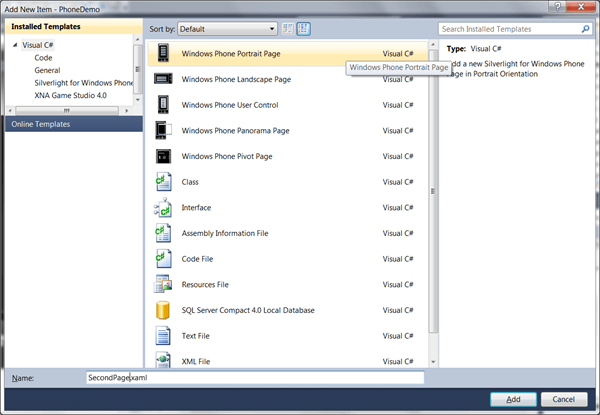This screenshot has width=600, height=415.
Task: Click category tree scroll right arrow
Action: (x=127, y=111)
